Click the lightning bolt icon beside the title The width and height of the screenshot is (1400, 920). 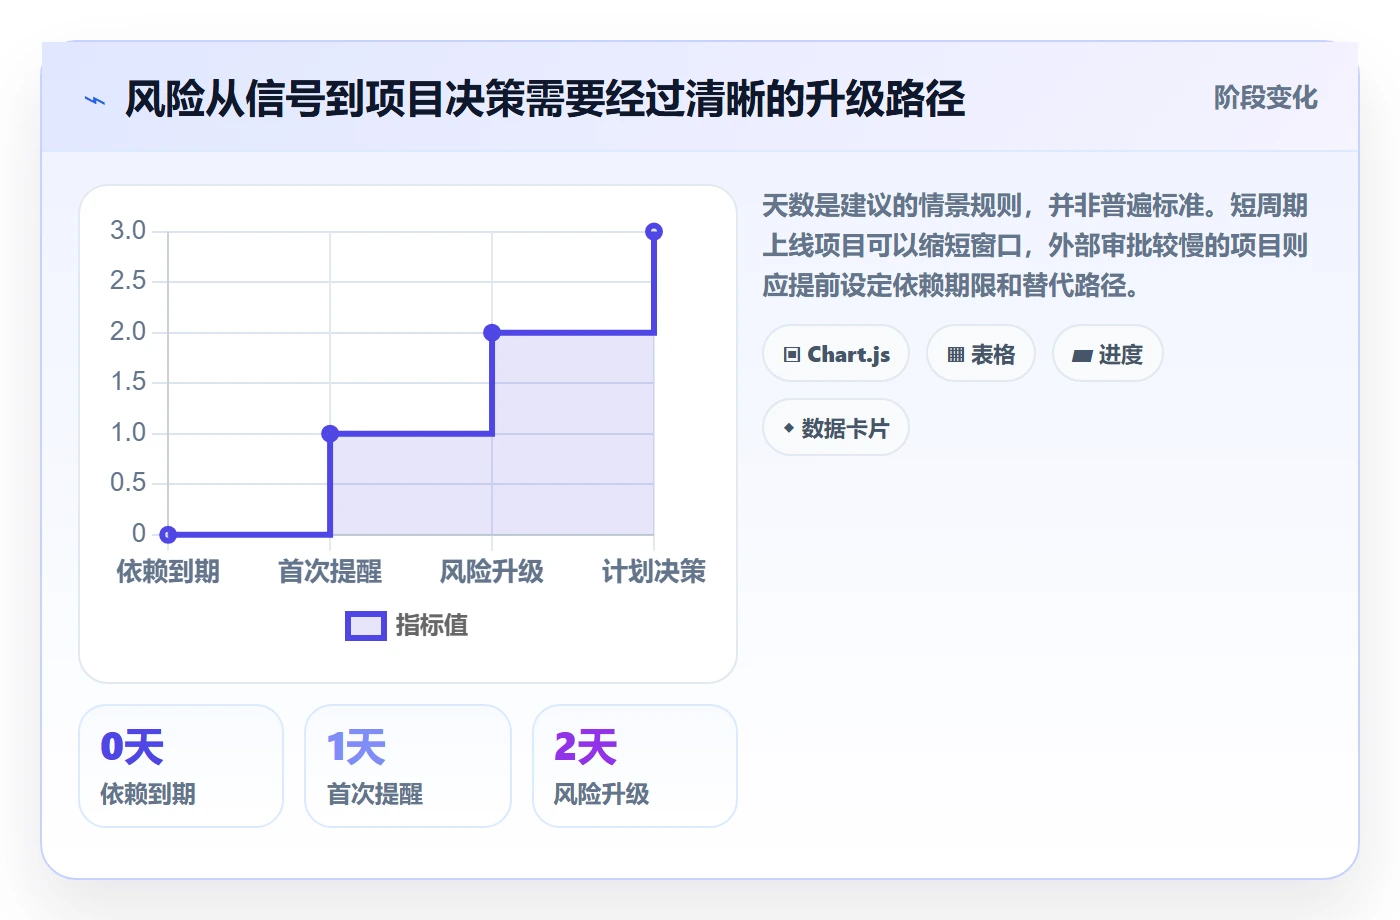pos(95,100)
